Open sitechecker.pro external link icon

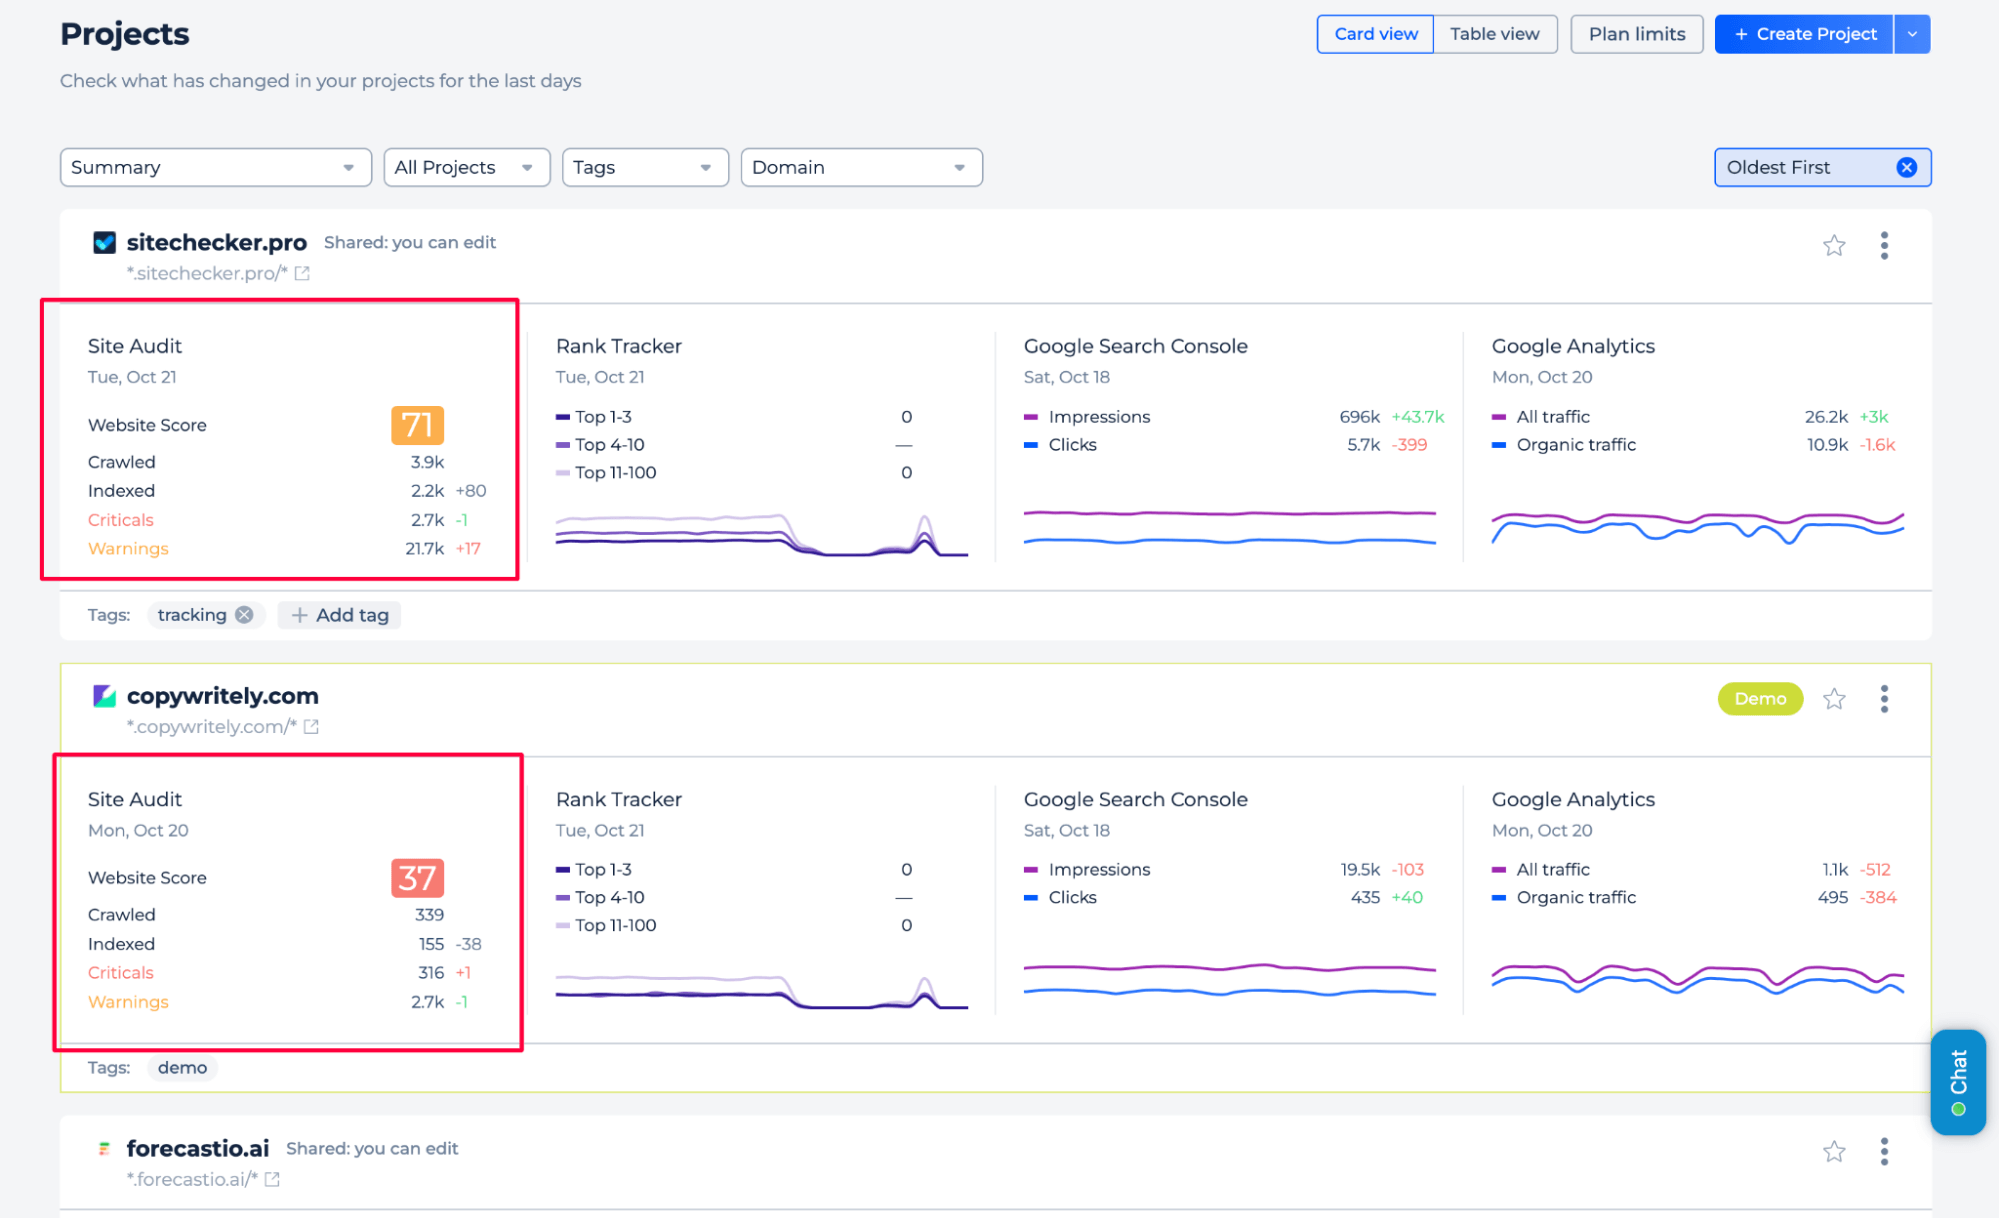(x=302, y=273)
